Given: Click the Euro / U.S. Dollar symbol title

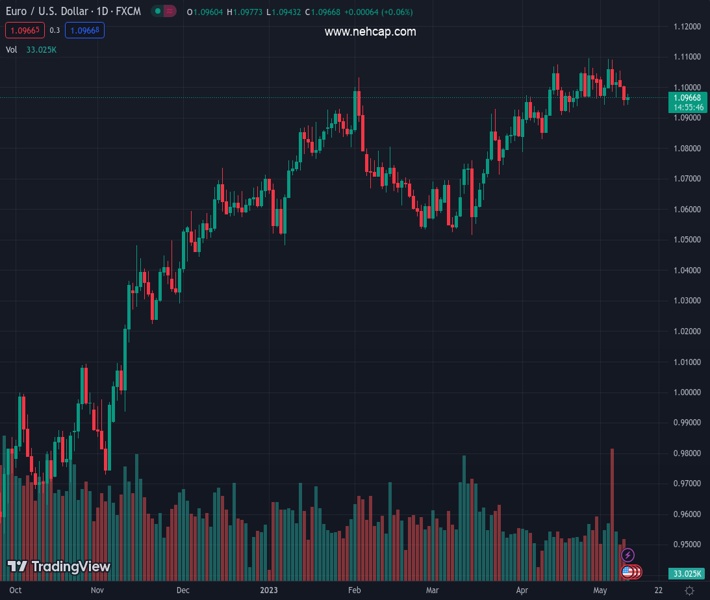Looking at the screenshot, I should 72,11.
